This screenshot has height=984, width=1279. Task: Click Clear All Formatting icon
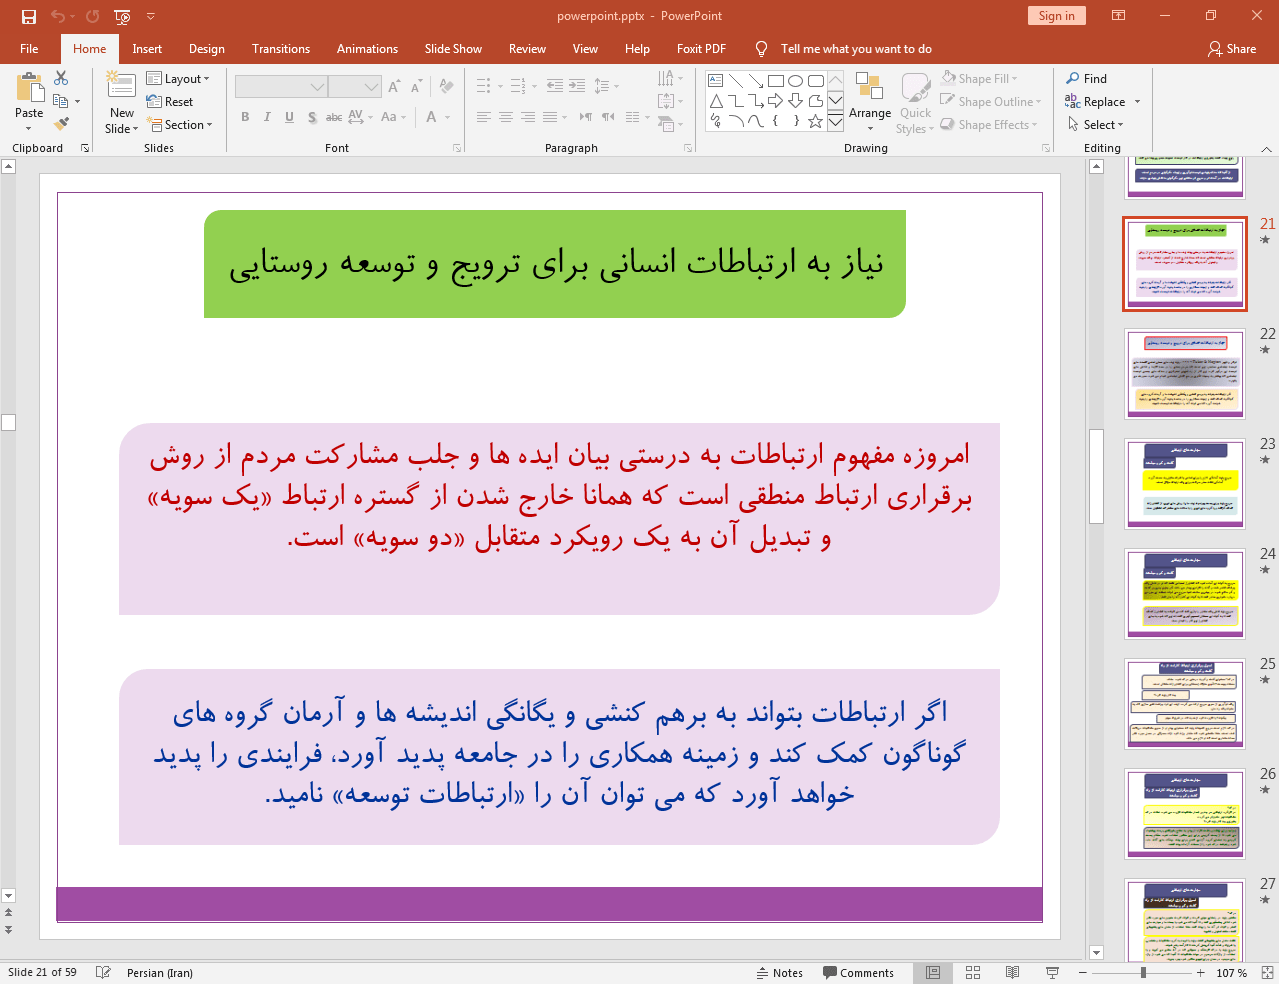446,87
